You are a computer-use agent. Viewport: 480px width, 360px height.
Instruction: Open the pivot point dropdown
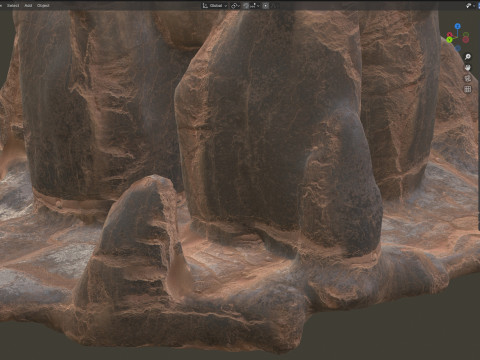point(235,6)
